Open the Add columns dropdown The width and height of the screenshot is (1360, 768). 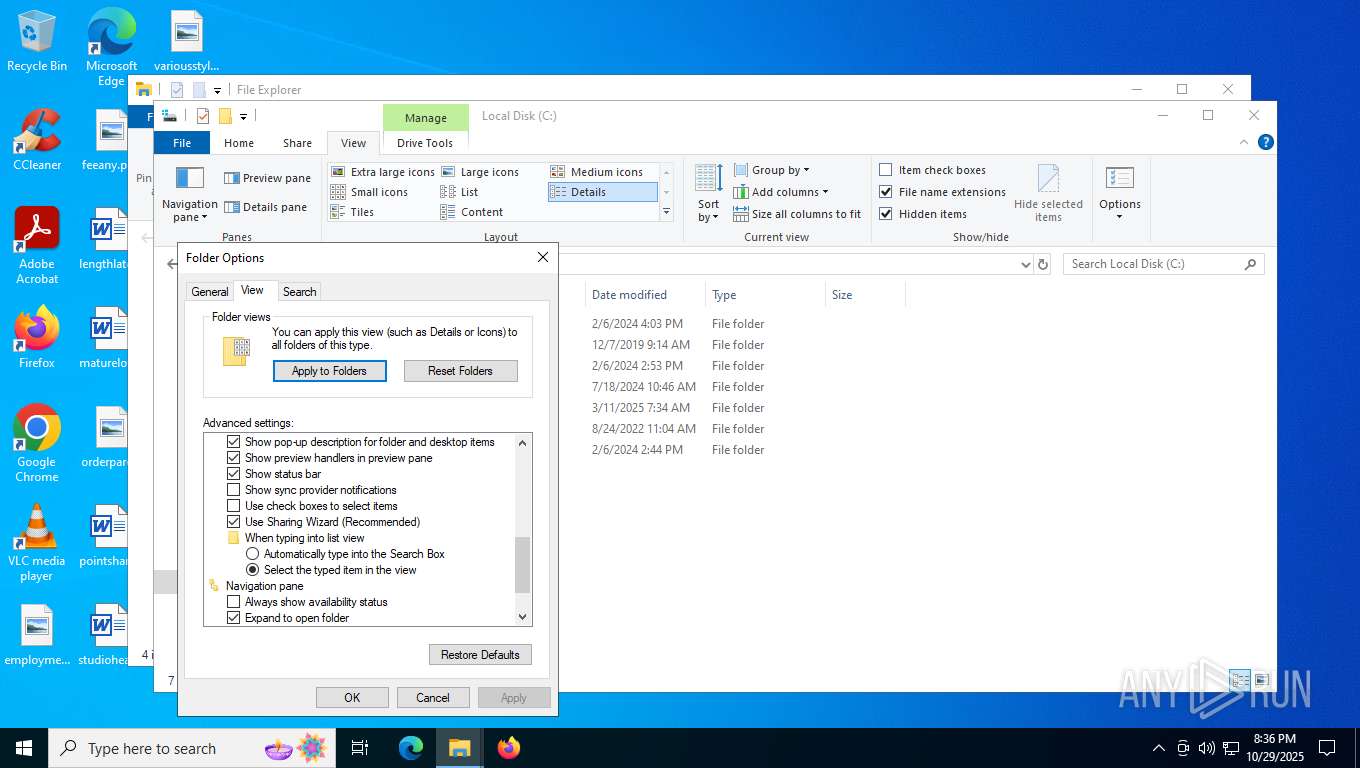pyautogui.click(x=780, y=192)
